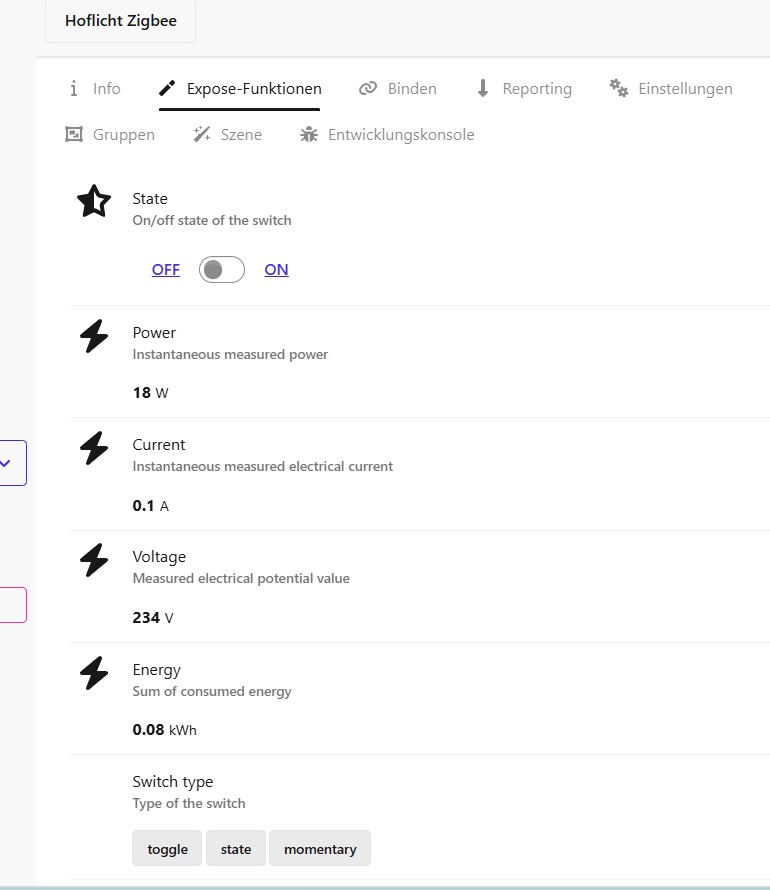Screen dimensions: 770x890
Task: Click the Hoflicht Zigbee device button
Action: point(120,21)
